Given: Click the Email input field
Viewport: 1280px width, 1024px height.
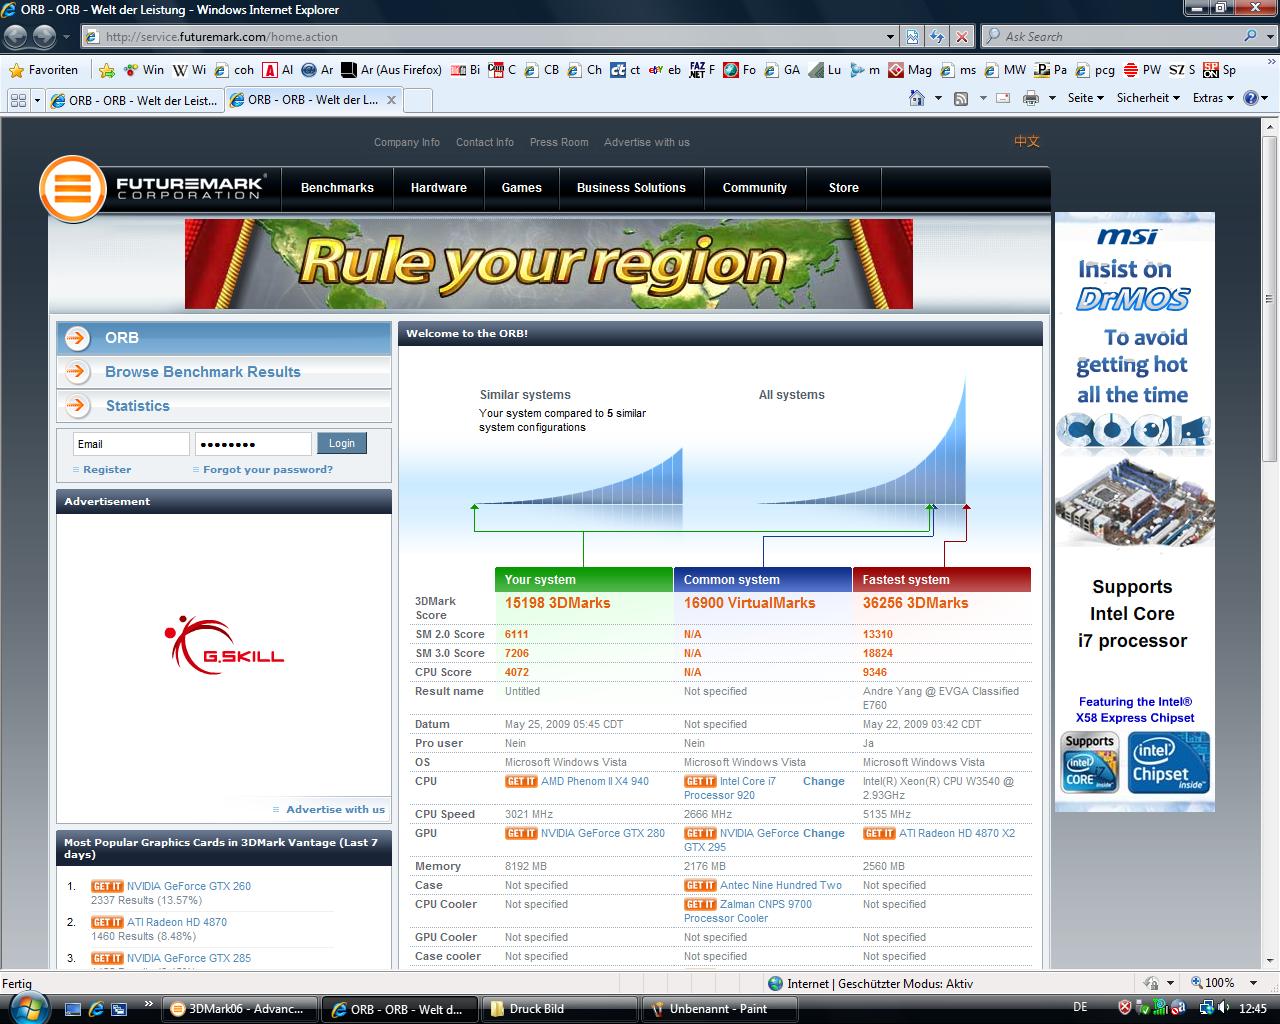Looking at the screenshot, I should point(131,444).
